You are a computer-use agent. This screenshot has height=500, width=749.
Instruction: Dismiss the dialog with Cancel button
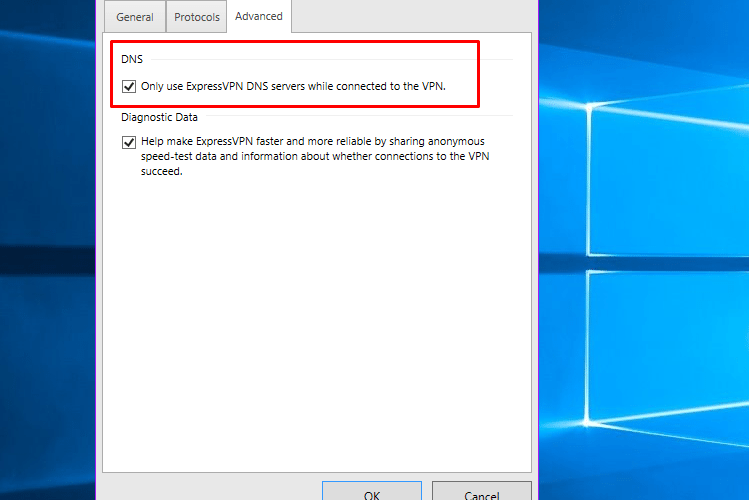(482, 492)
